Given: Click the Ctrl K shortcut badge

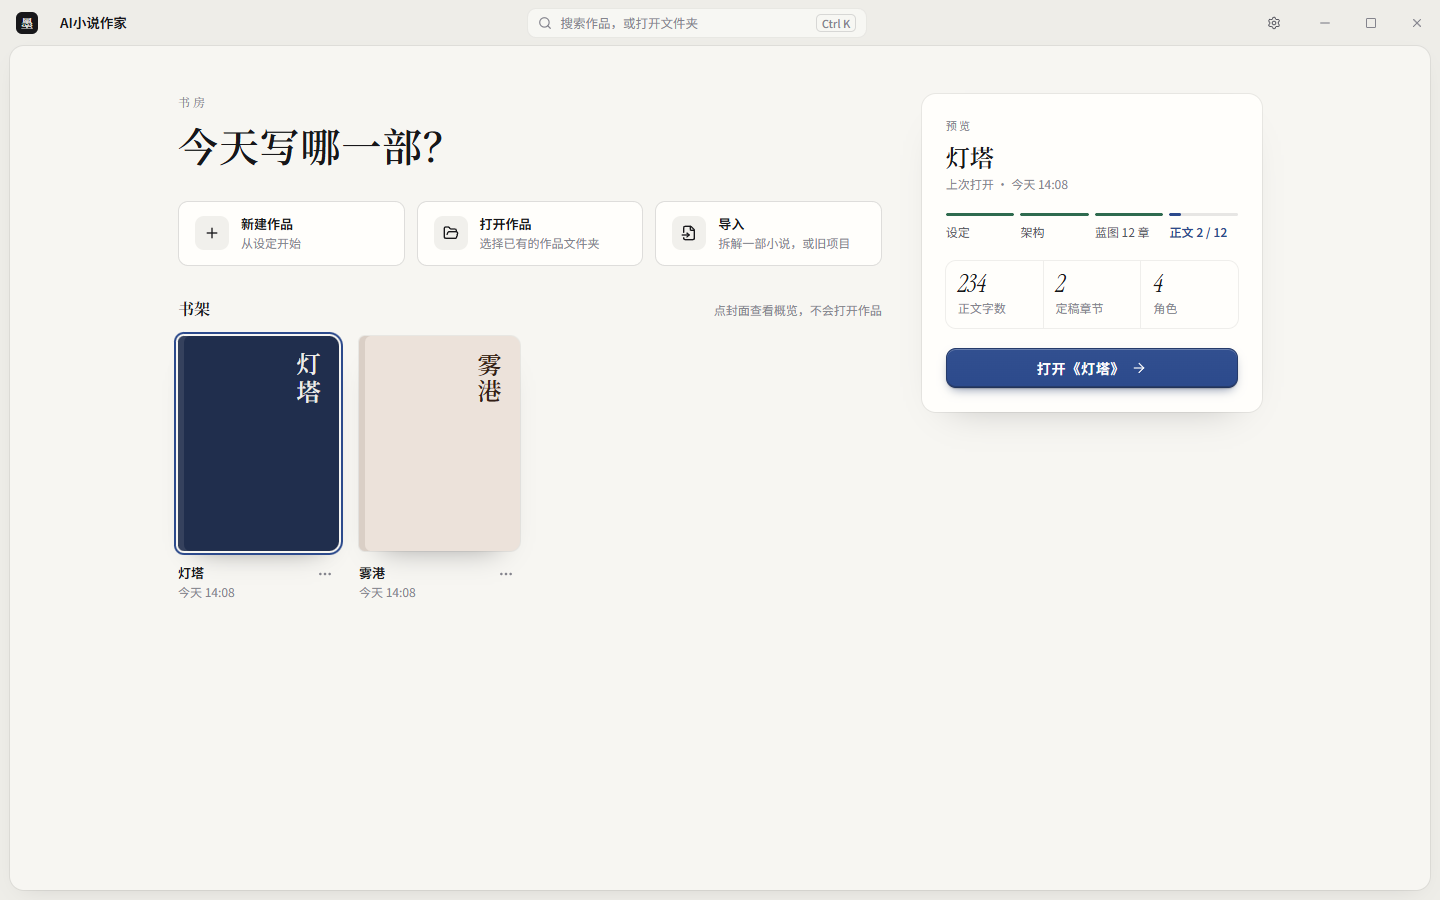Looking at the screenshot, I should point(836,23).
